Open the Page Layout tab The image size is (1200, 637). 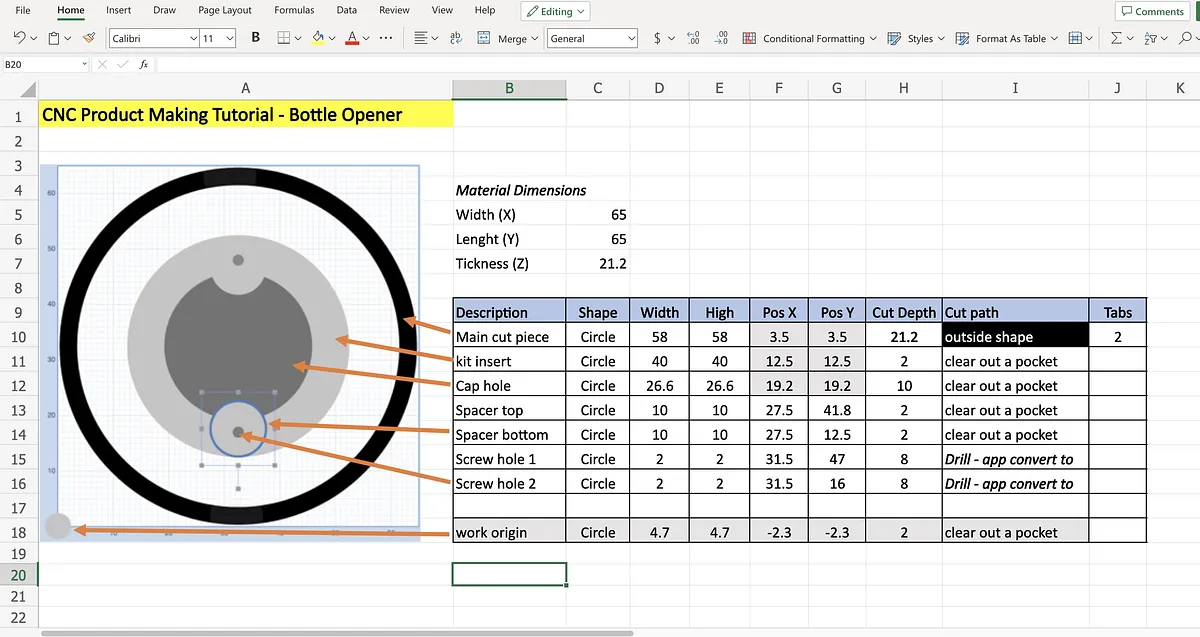[x=225, y=10]
